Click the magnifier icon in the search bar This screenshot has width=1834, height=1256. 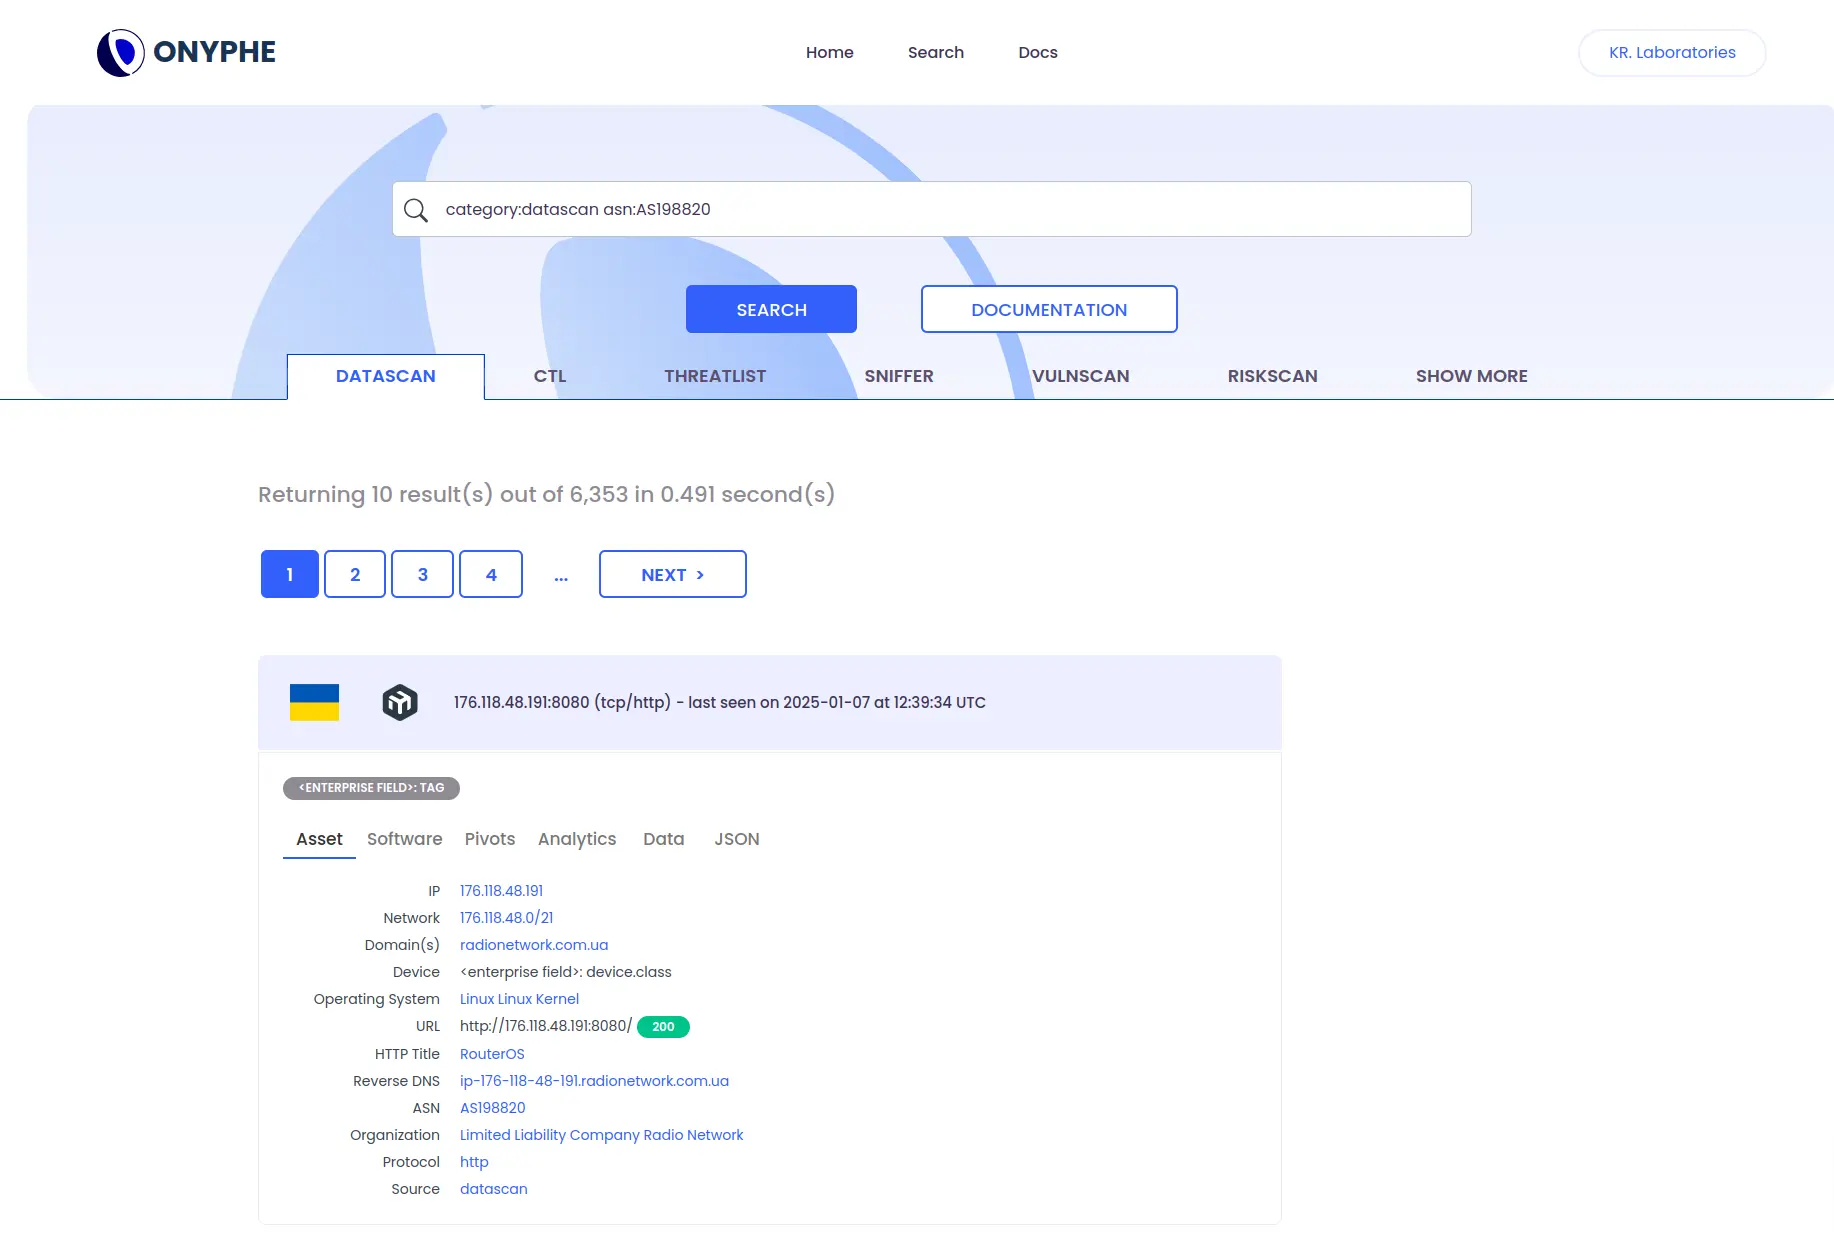(x=417, y=210)
